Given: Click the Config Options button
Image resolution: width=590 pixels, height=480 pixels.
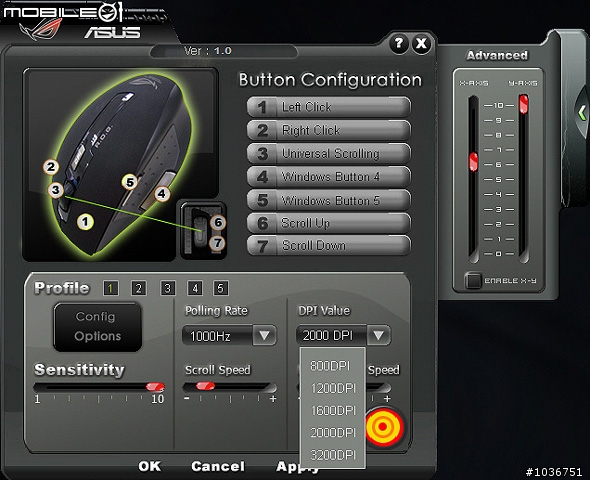Looking at the screenshot, I should point(97,327).
